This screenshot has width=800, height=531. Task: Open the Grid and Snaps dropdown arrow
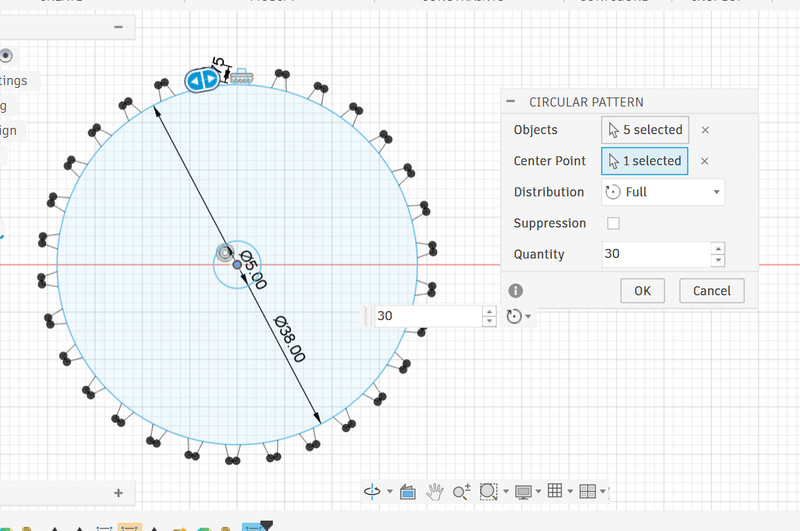(570, 492)
